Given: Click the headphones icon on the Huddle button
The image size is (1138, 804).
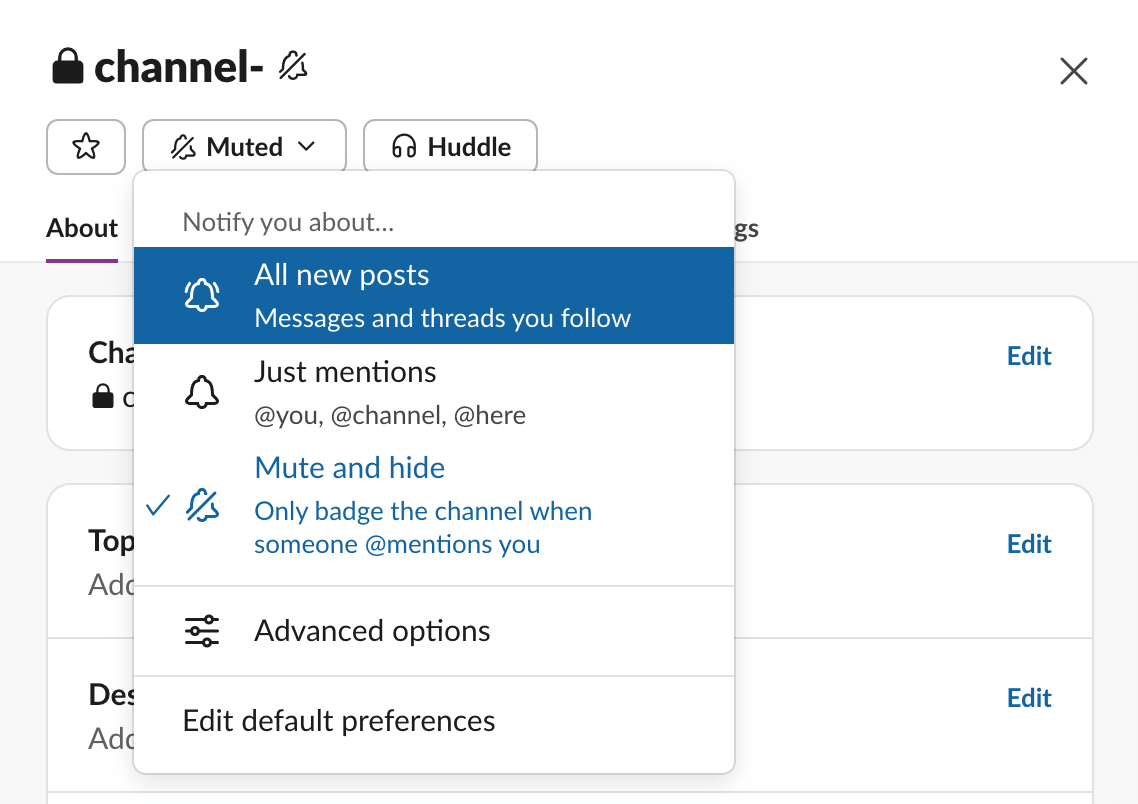Looking at the screenshot, I should point(404,145).
